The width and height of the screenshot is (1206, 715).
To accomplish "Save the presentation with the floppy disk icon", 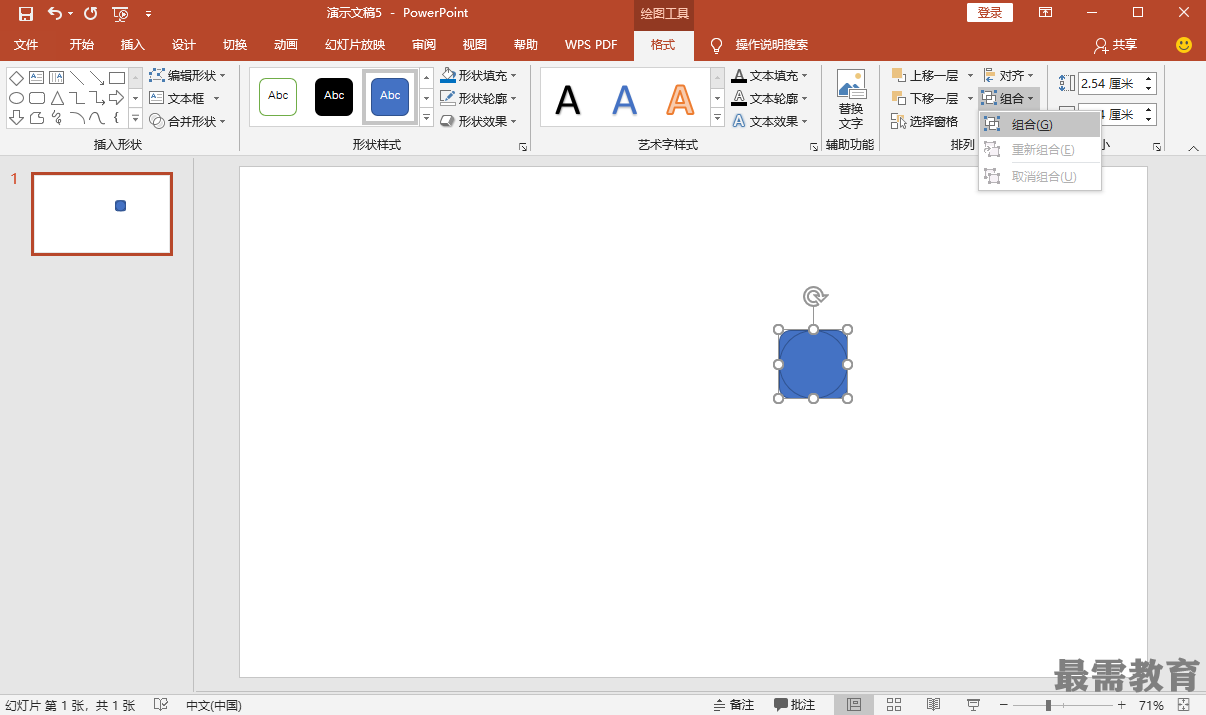I will coord(26,13).
